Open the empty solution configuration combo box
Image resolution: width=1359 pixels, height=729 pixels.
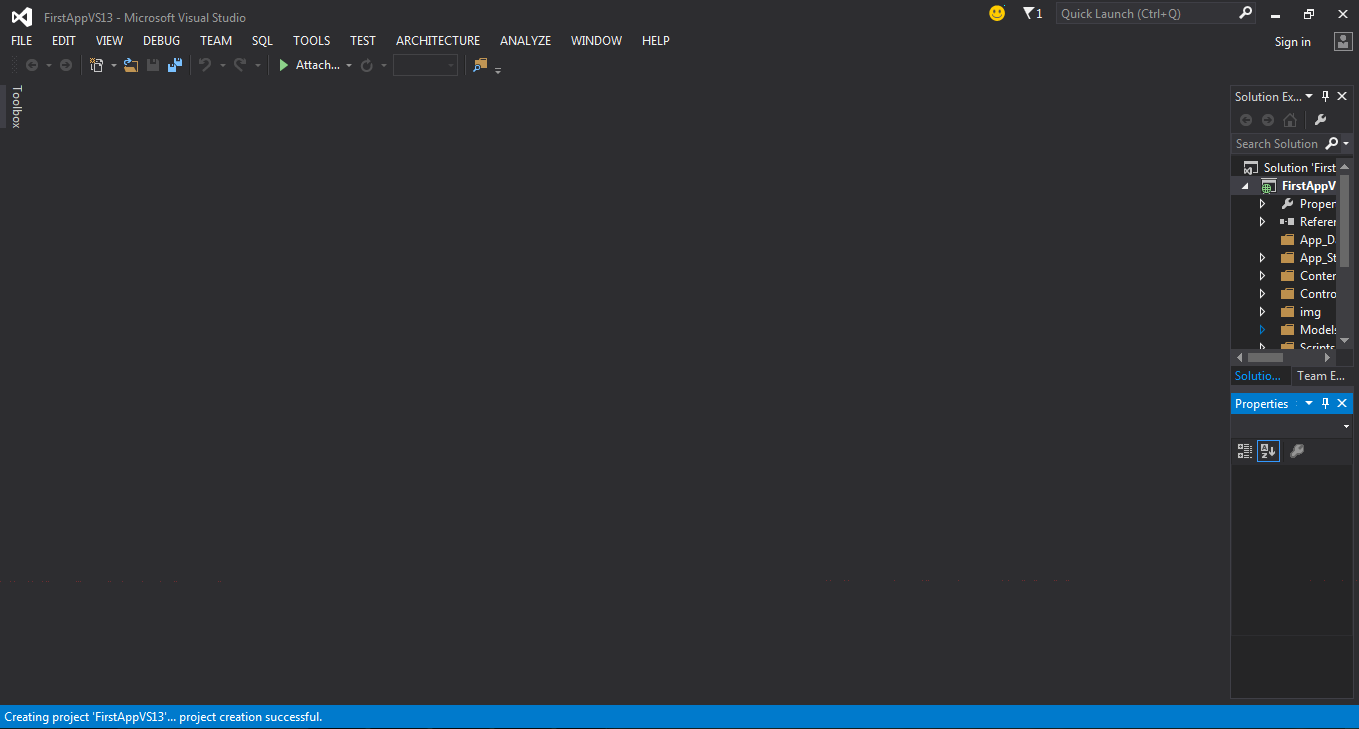coord(425,65)
